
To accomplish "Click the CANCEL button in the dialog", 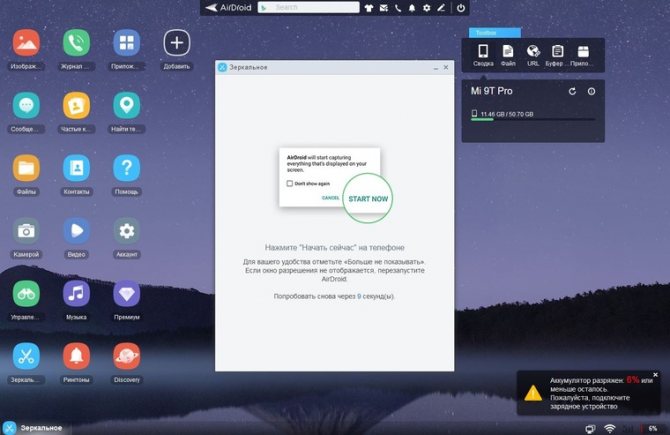I will (330, 198).
